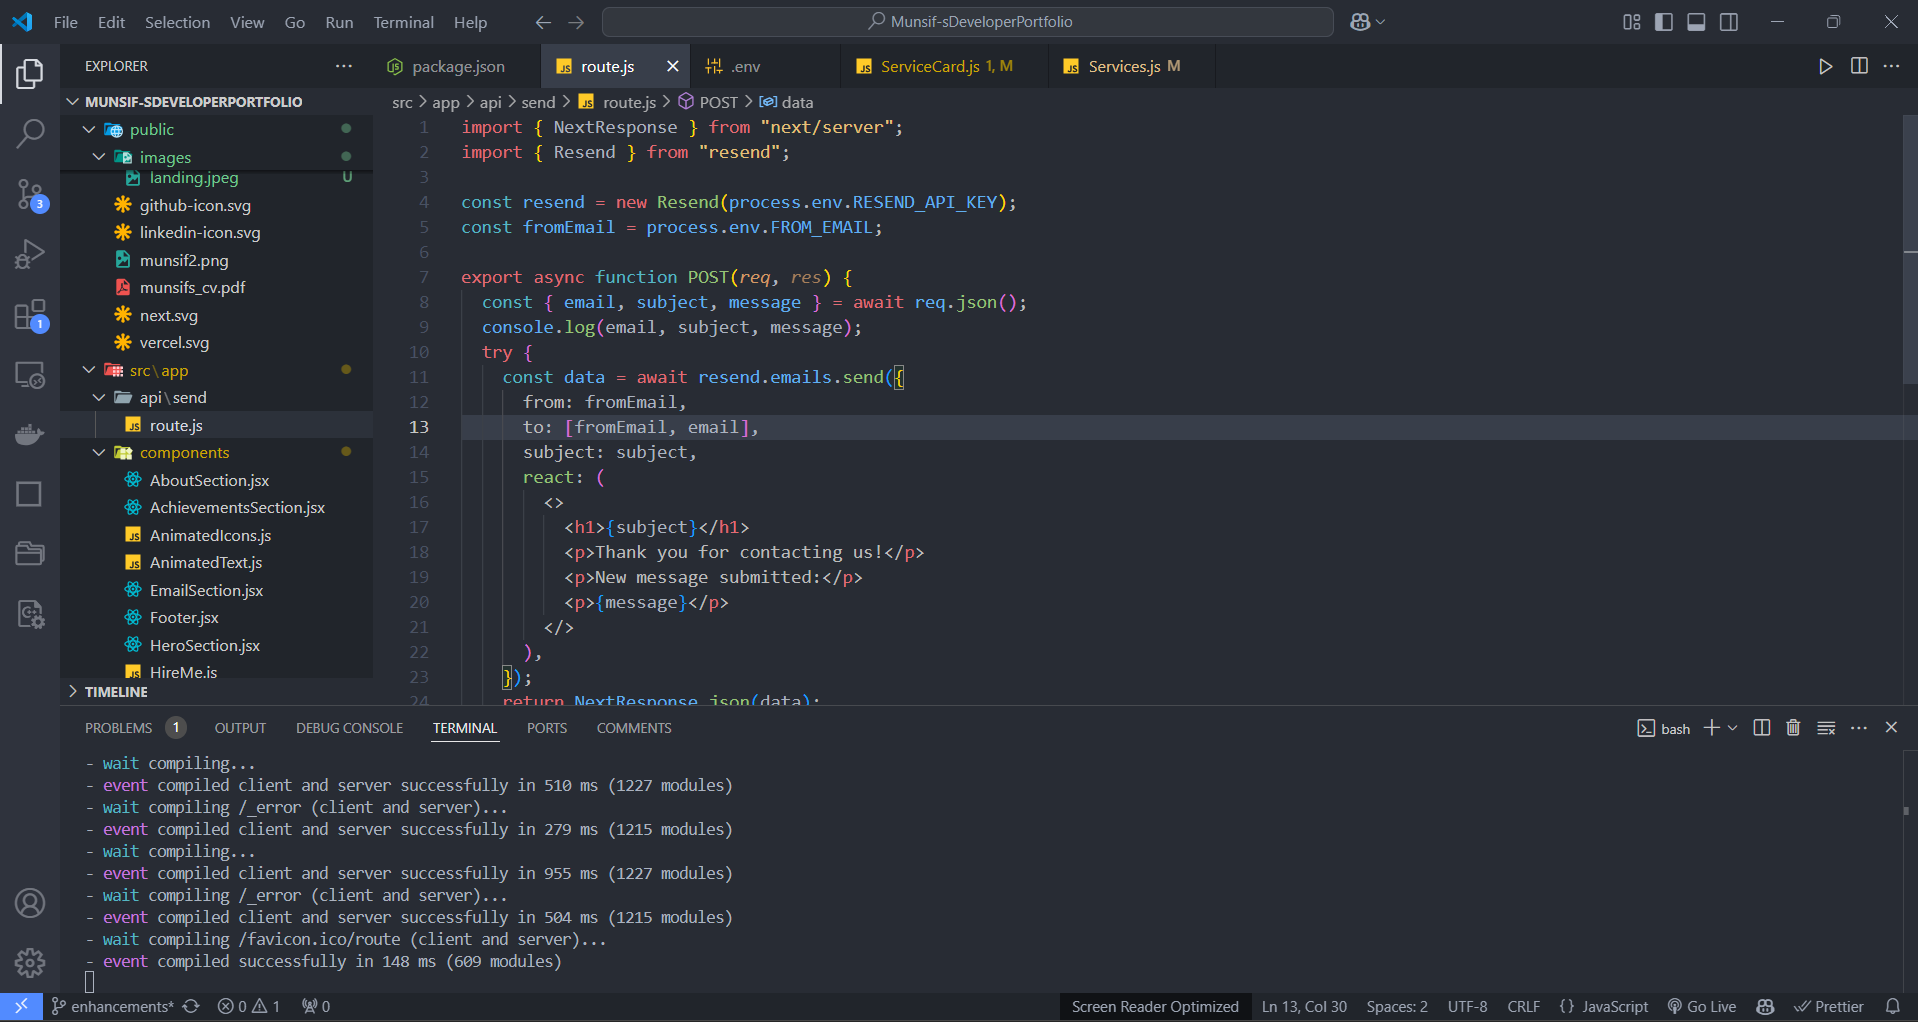Open the Explorer view in activity bar
Viewport: 1918px width, 1022px height.
30,73
